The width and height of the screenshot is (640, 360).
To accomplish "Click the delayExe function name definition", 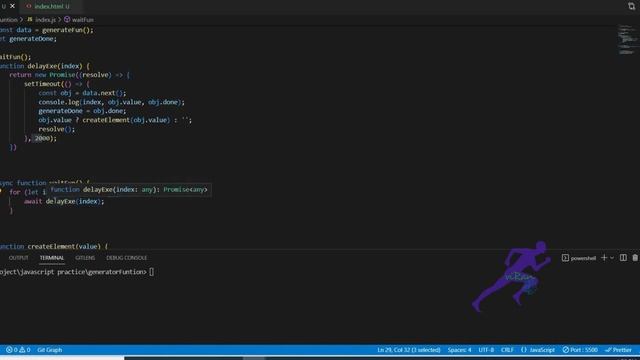I will point(43,66).
